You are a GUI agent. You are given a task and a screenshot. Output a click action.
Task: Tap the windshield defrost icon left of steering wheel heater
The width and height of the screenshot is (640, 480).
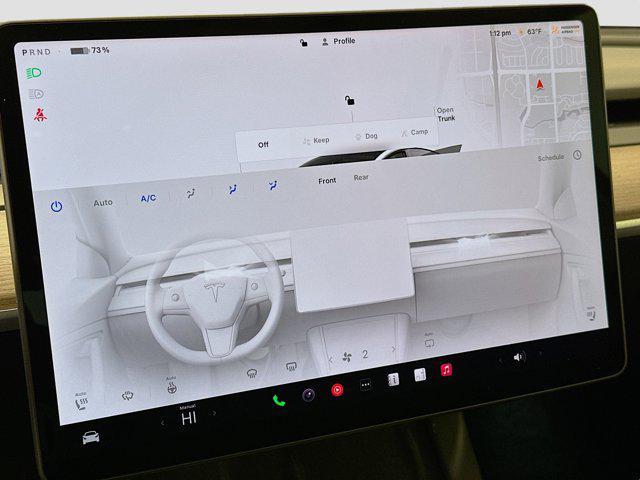point(128,396)
